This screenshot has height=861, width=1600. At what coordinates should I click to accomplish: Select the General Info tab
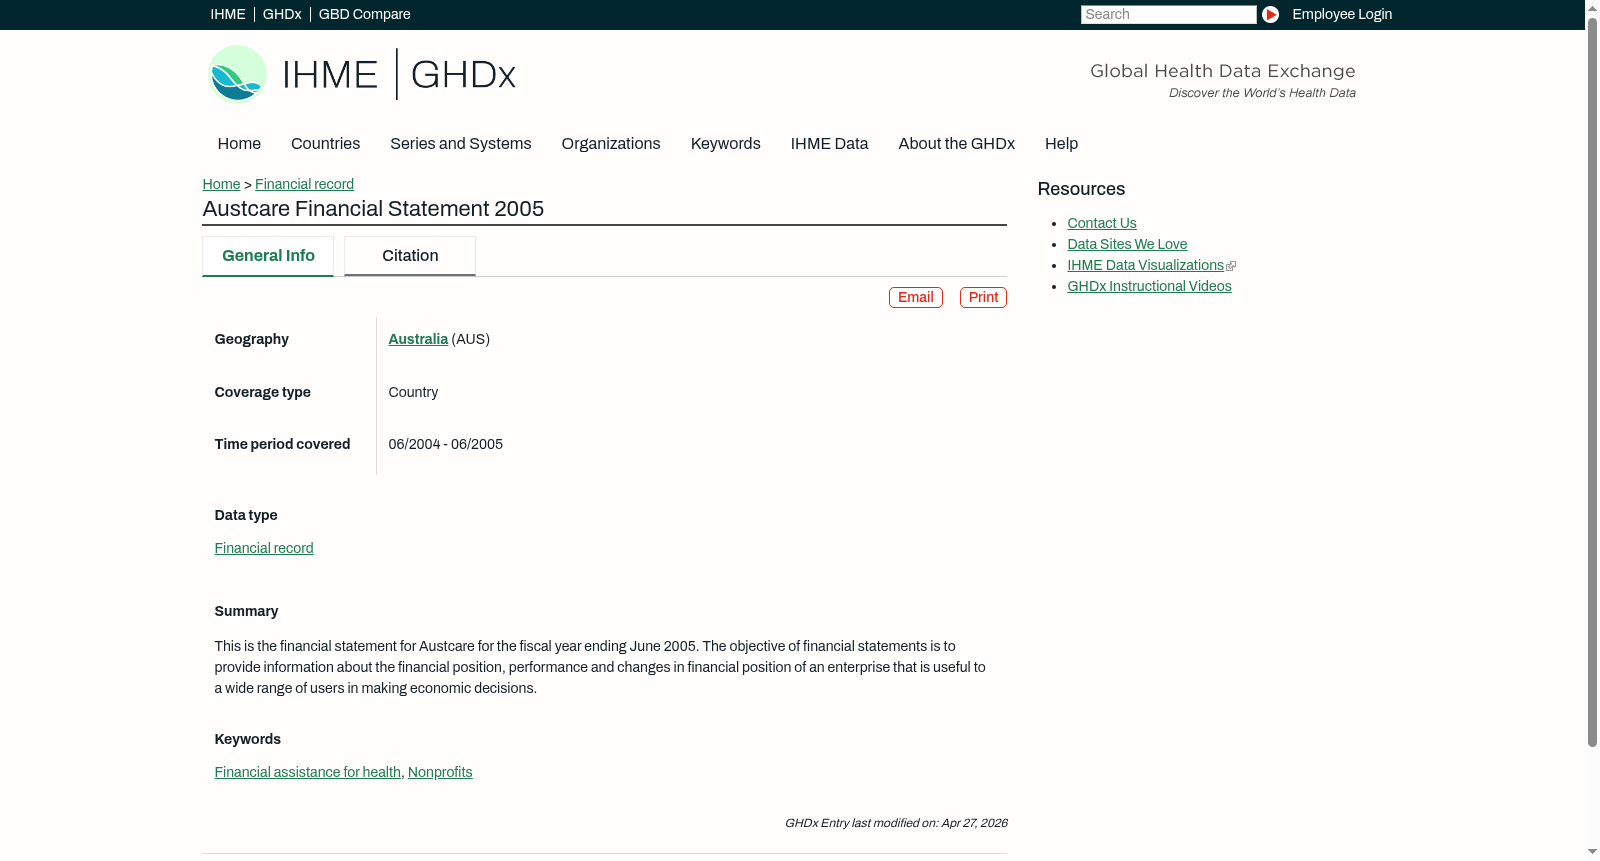click(x=268, y=256)
